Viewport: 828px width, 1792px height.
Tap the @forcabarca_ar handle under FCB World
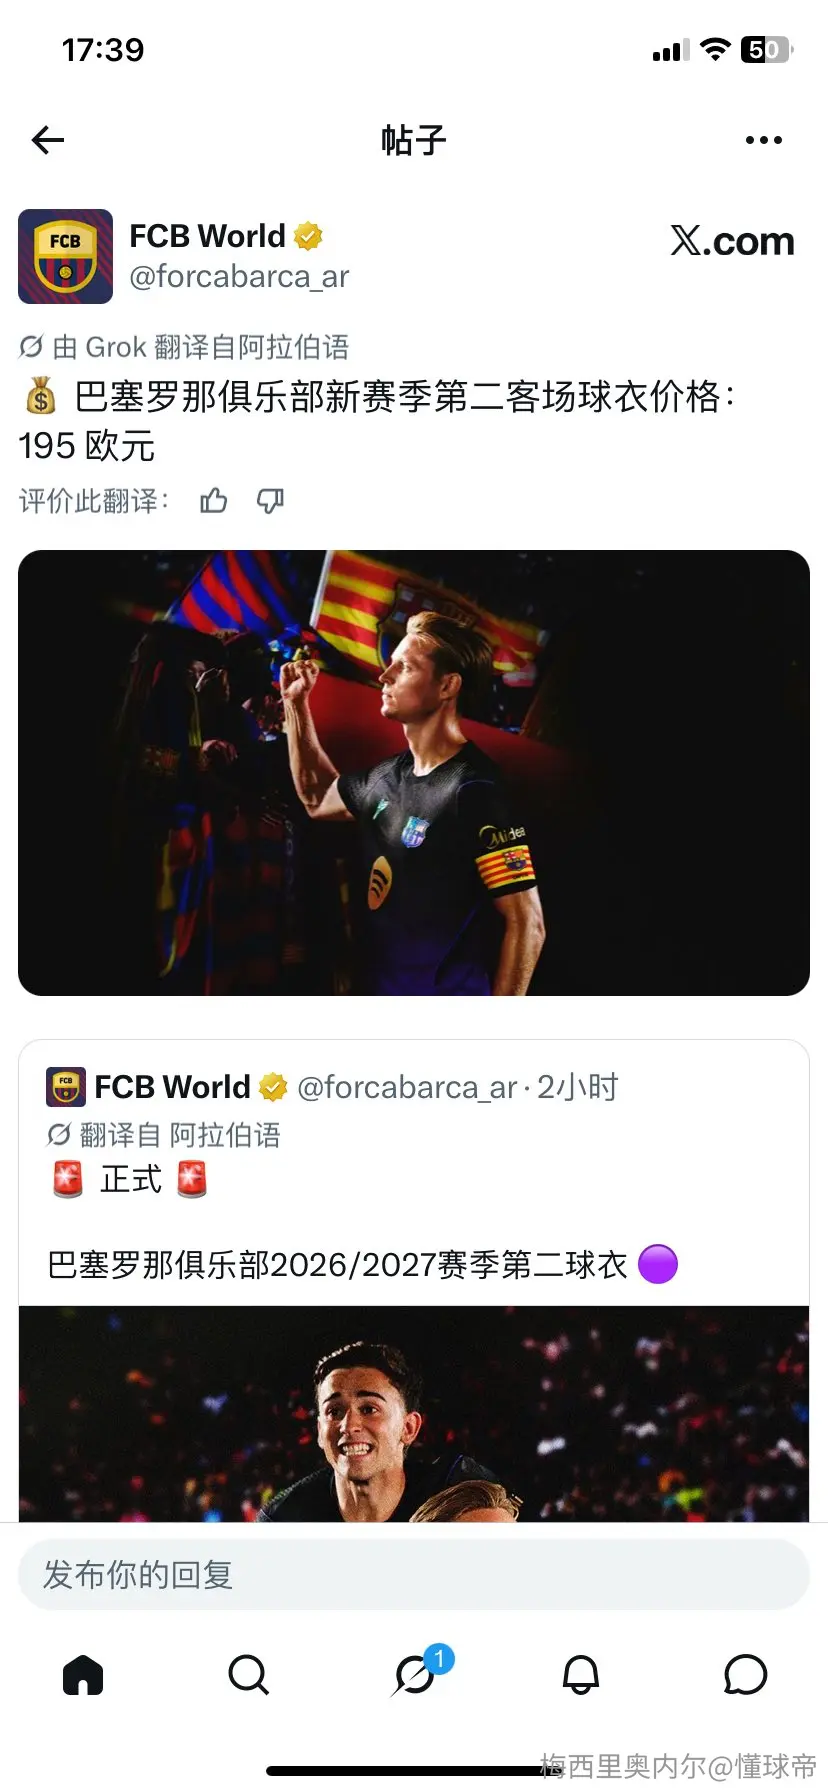click(239, 276)
